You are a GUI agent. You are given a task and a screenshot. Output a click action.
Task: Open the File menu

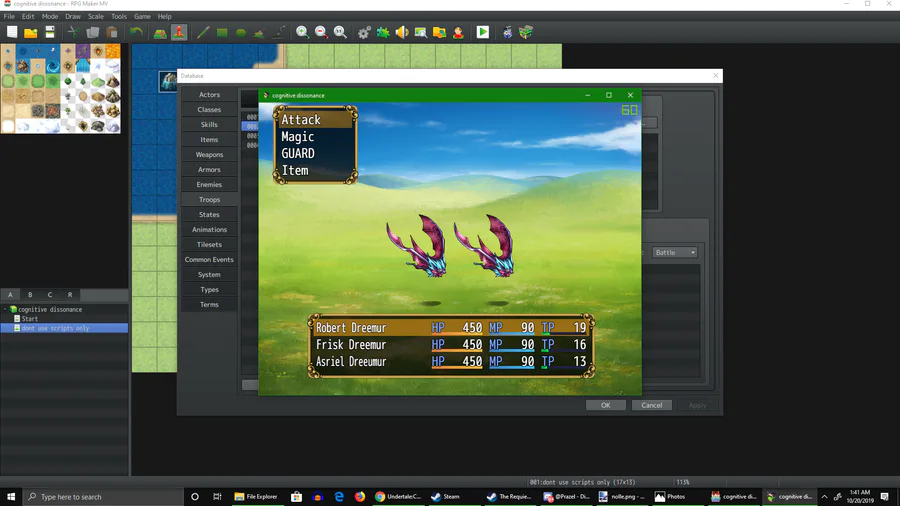pos(9,17)
